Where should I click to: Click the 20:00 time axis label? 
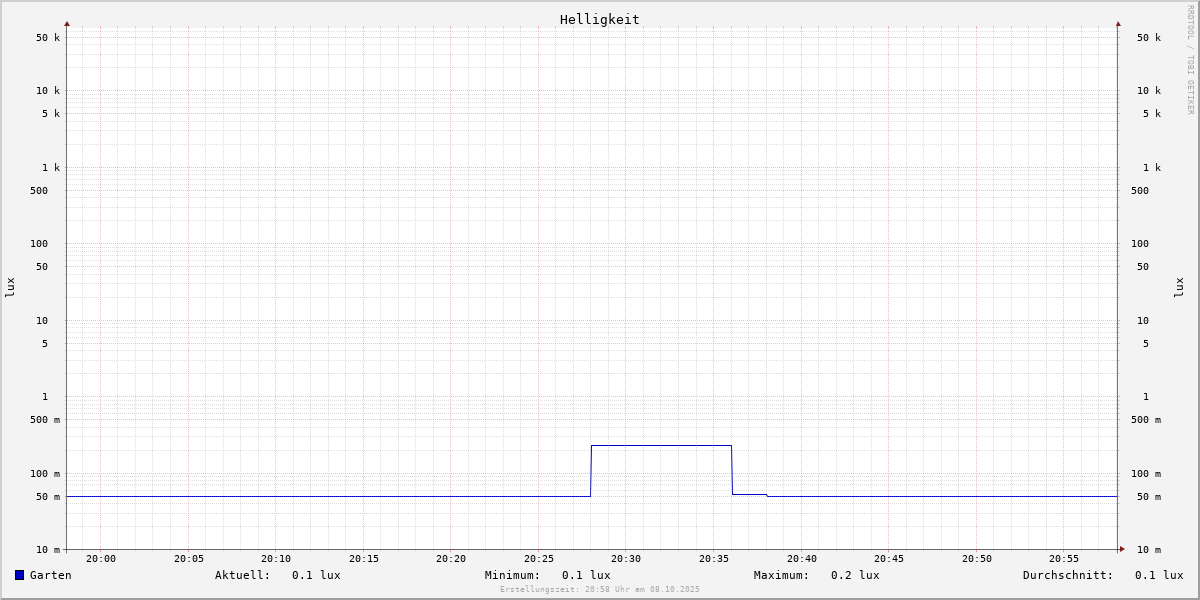click(x=101, y=559)
